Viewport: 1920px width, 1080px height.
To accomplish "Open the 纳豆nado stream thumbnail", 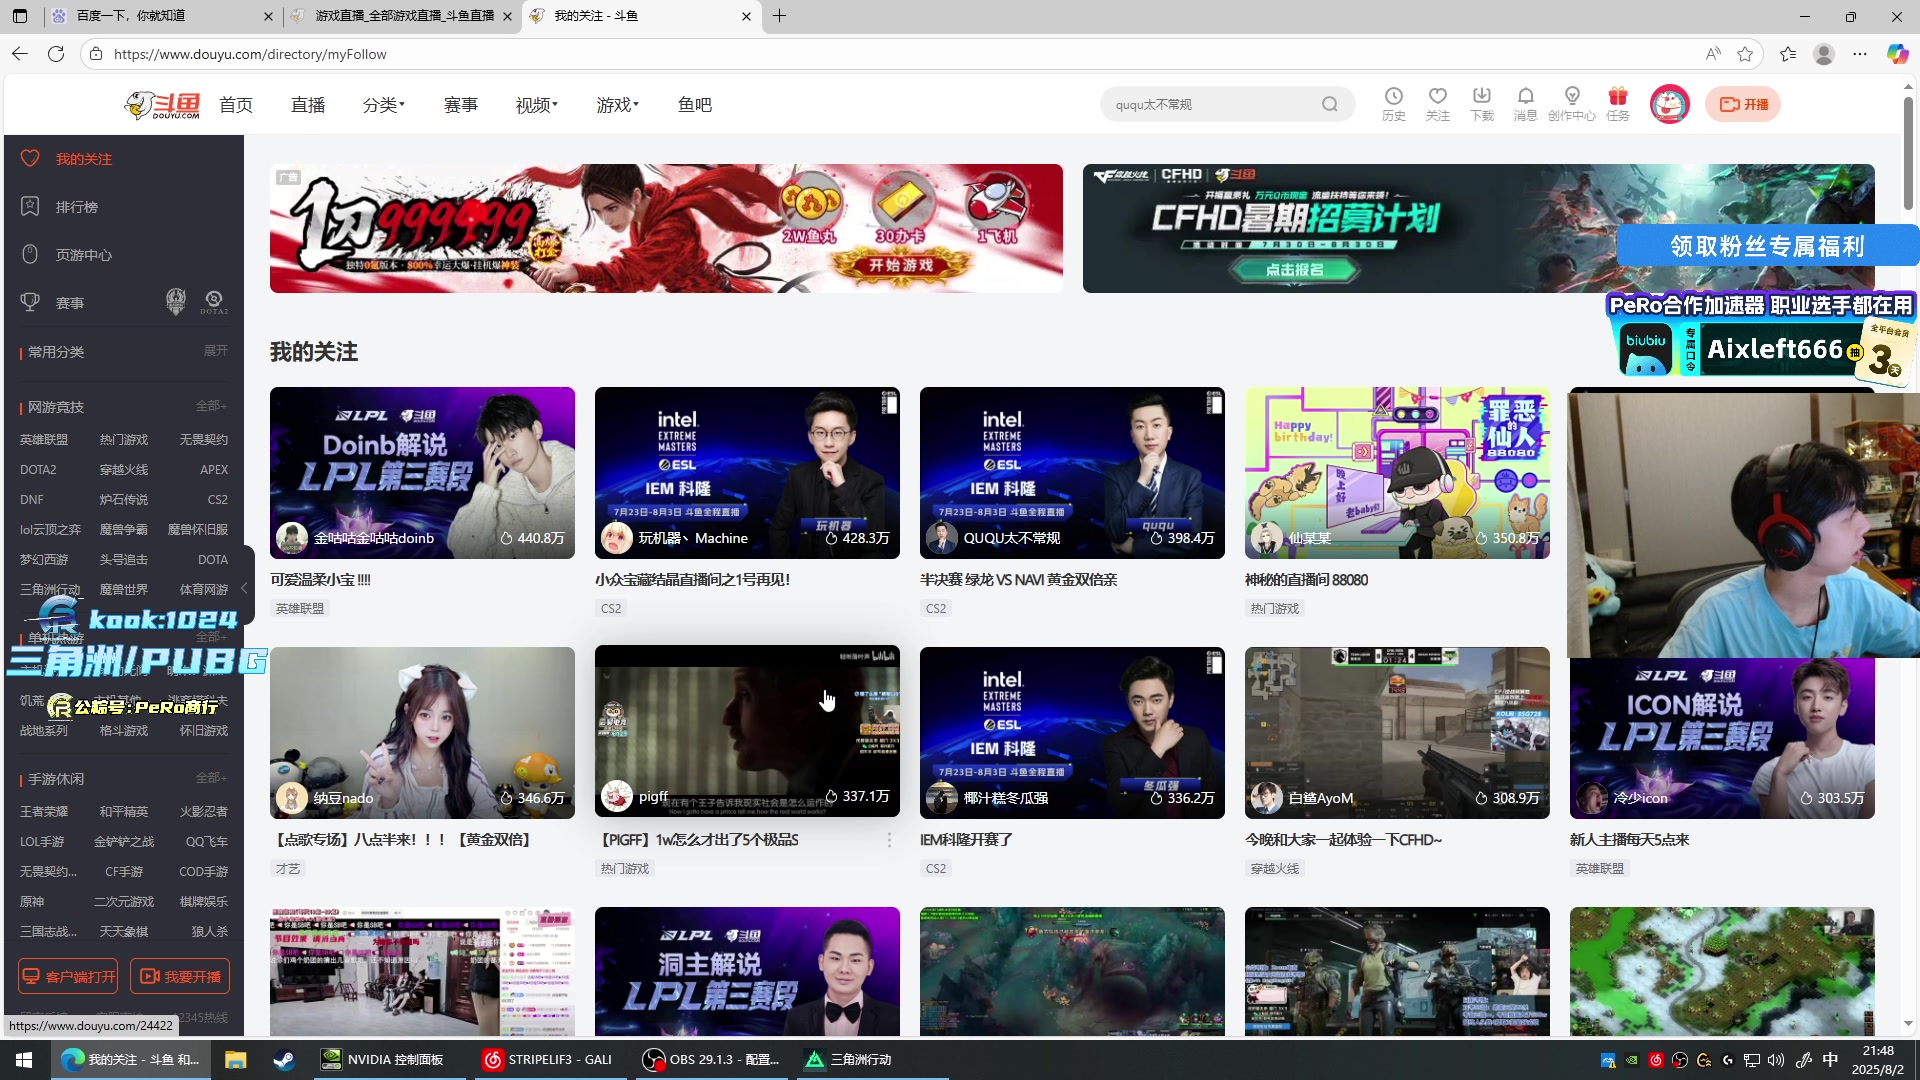I will (422, 733).
